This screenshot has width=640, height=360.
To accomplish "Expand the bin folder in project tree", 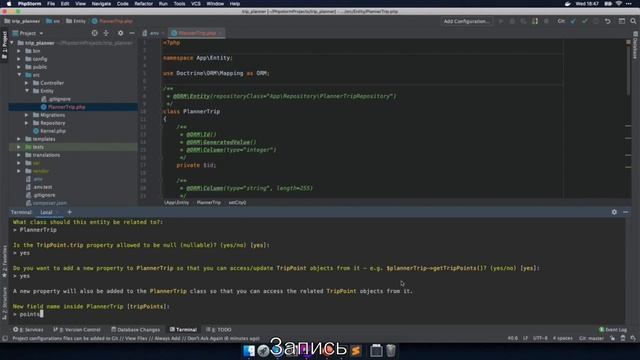I will tap(19, 51).
